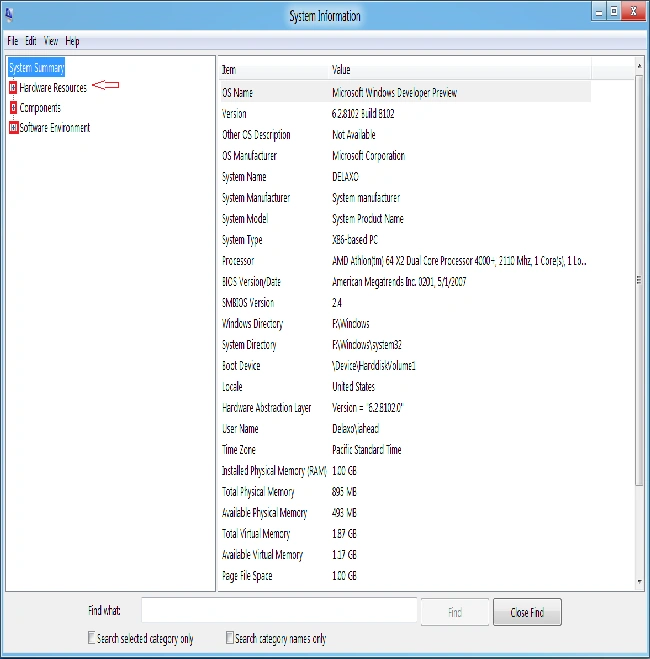Viewport: 650px width, 659px height.
Task: Select the Total Virtual Memory row
Action: [405, 534]
